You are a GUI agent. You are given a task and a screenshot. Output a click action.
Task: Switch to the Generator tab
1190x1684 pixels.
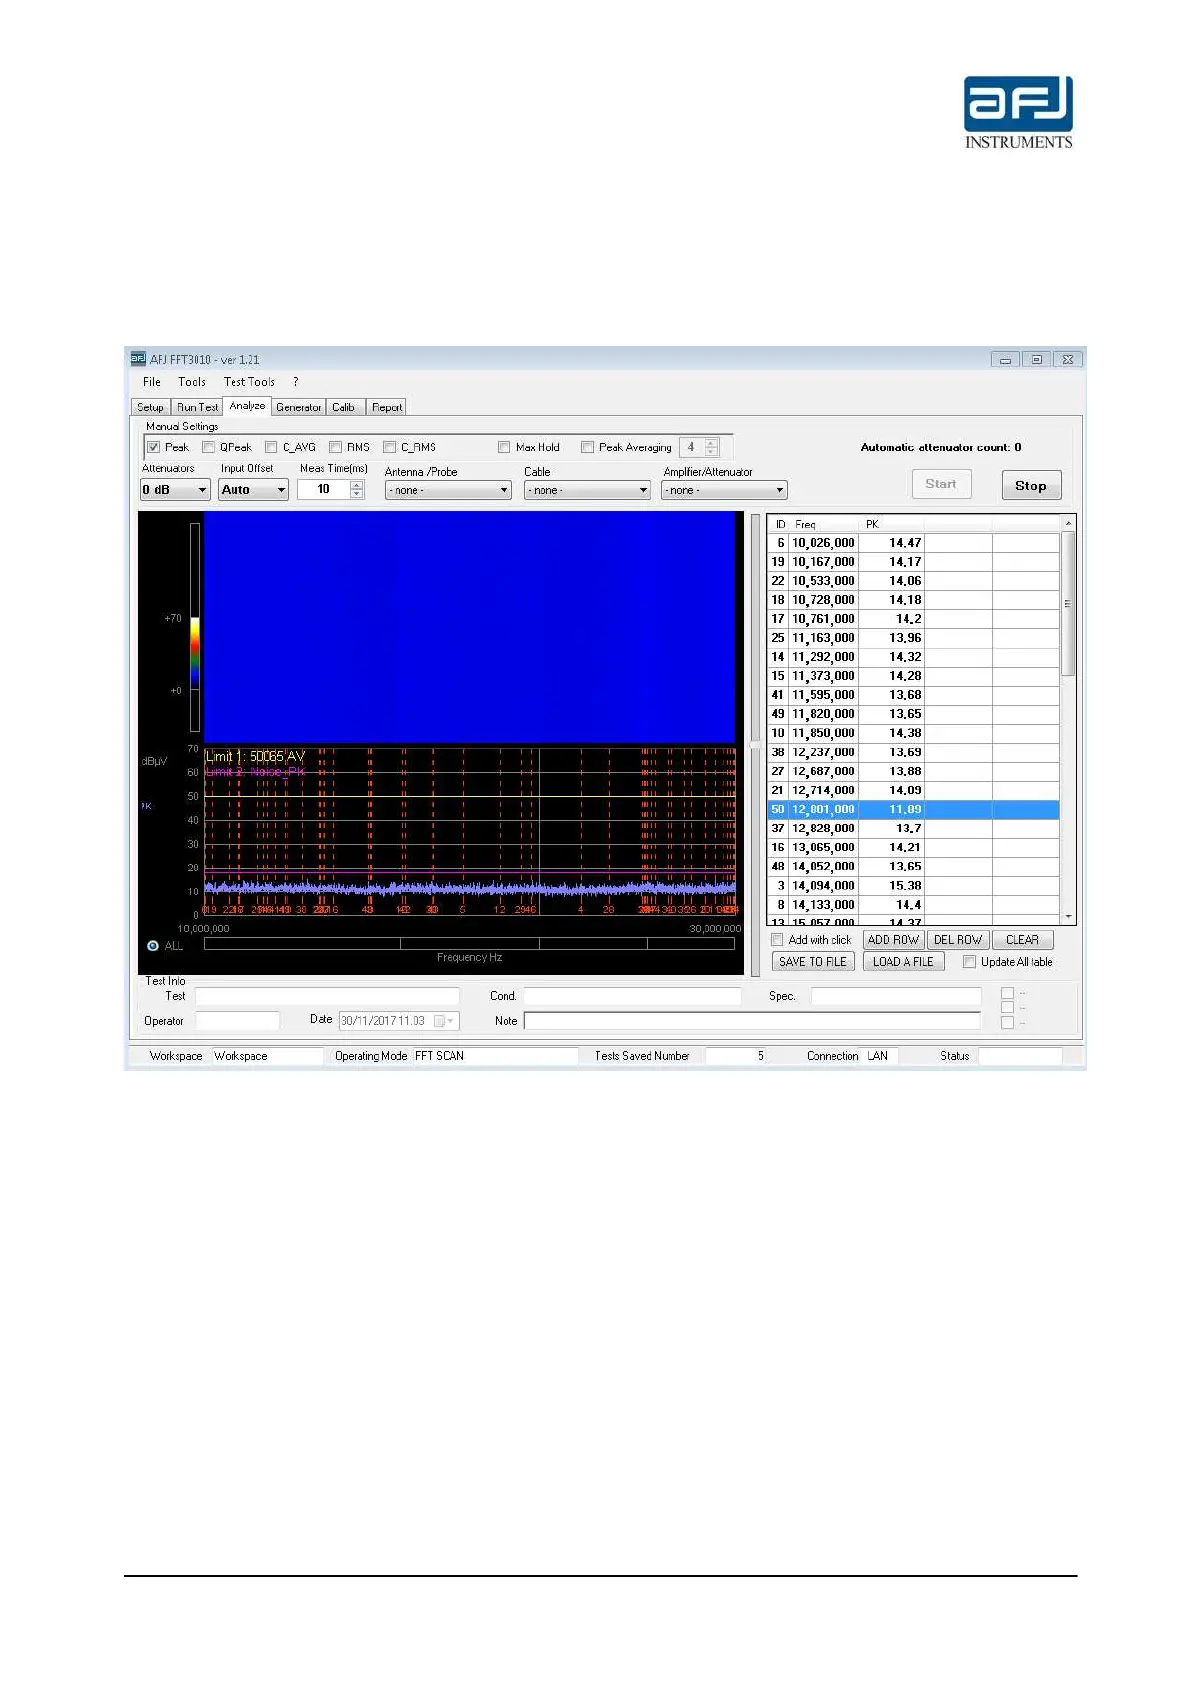coord(298,408)
